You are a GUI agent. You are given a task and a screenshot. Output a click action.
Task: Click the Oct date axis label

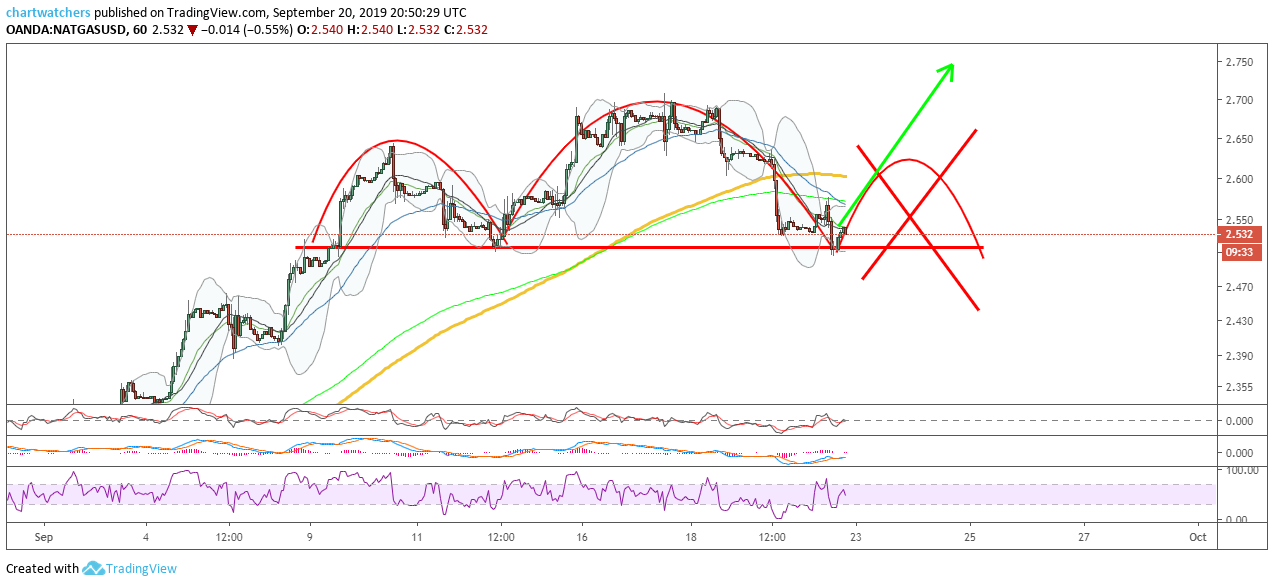click(1196, 537)
